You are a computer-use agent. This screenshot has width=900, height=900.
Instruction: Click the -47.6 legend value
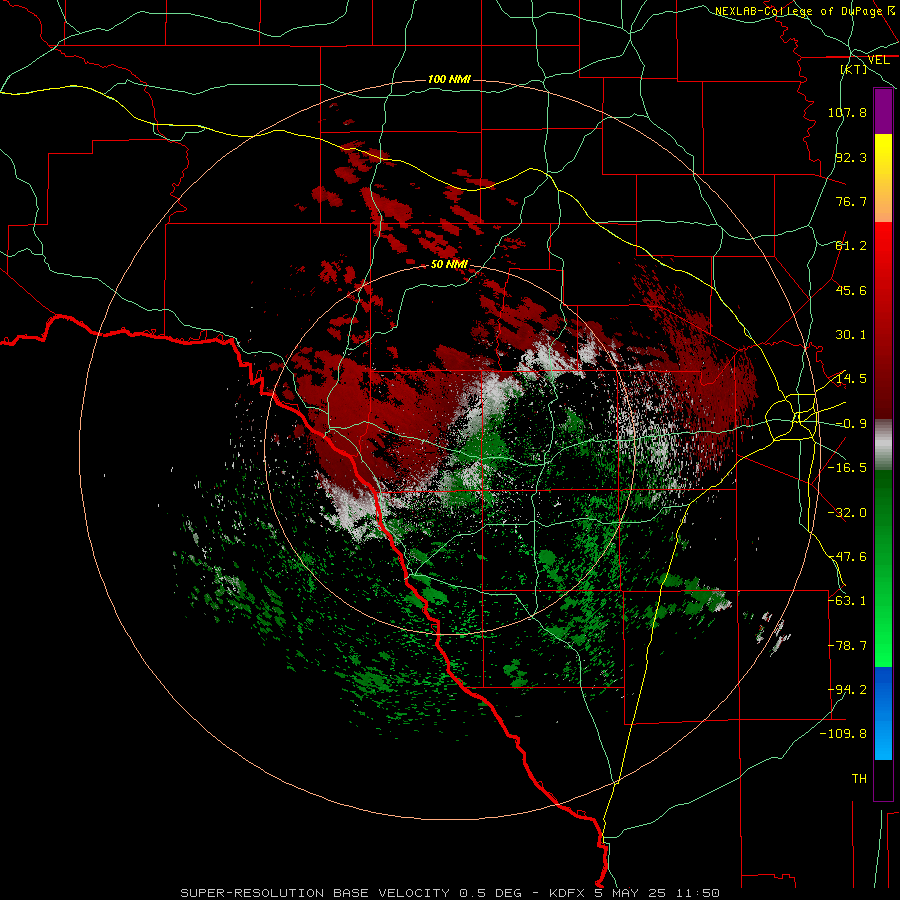(847, 557)
